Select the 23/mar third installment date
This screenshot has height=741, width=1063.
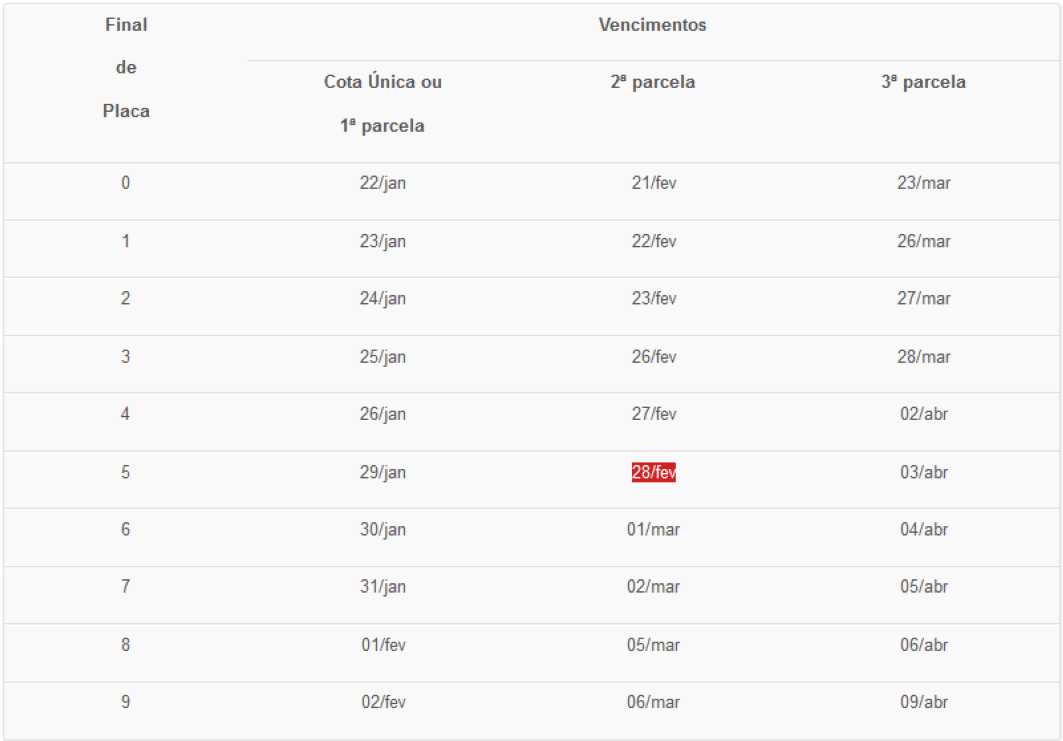[923, 183]
